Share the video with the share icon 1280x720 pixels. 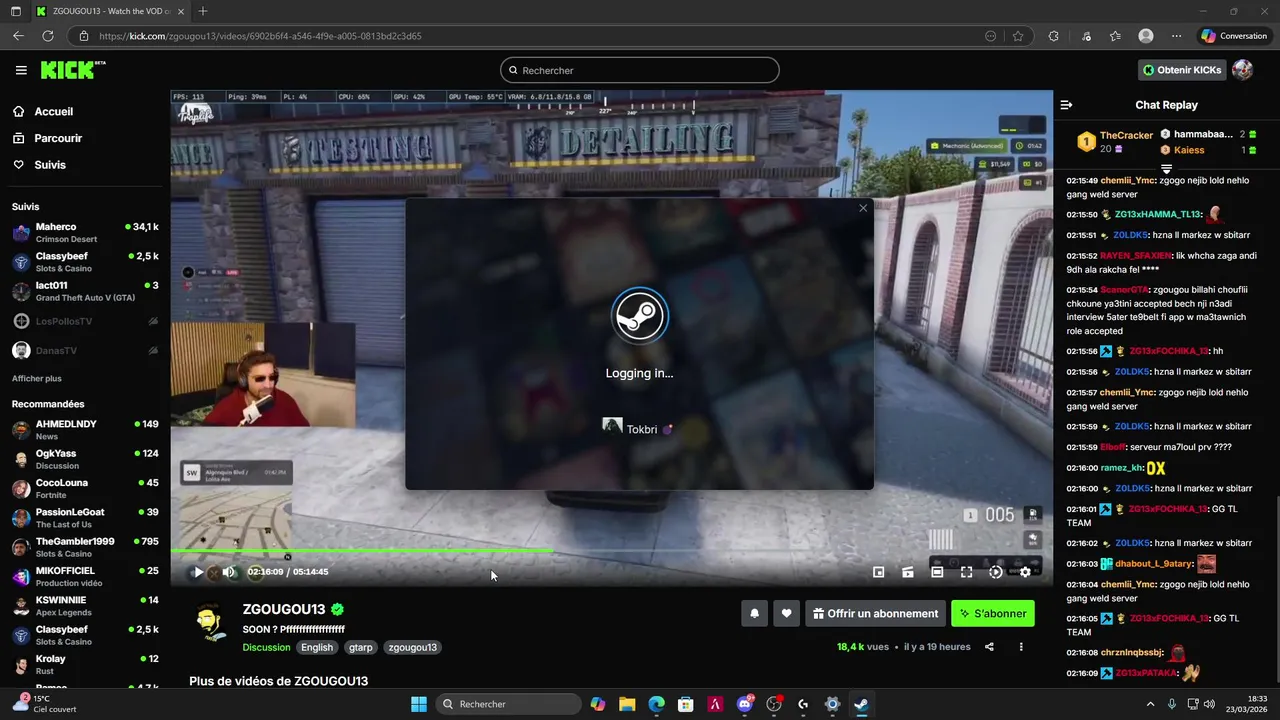click(x=989, y=647)
